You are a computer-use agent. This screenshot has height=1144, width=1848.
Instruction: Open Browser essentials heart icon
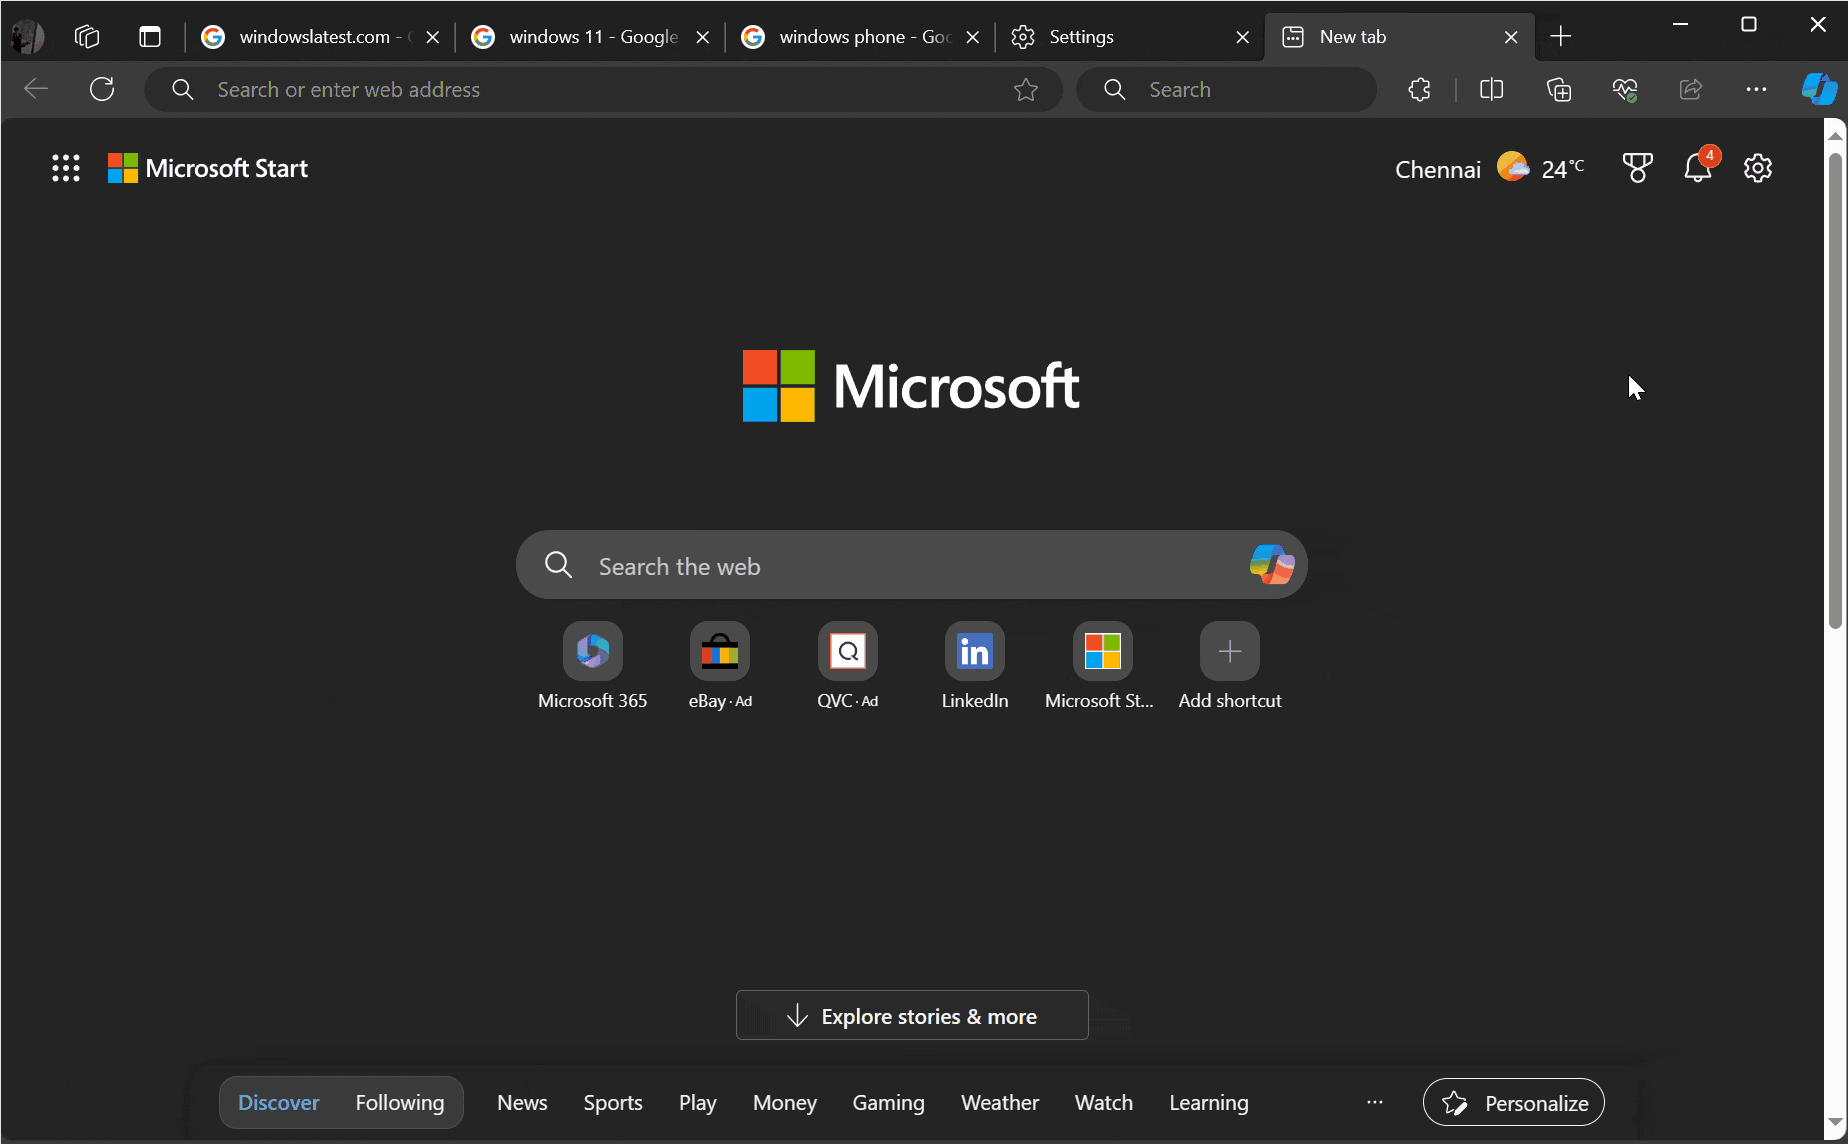point(1624,90)
